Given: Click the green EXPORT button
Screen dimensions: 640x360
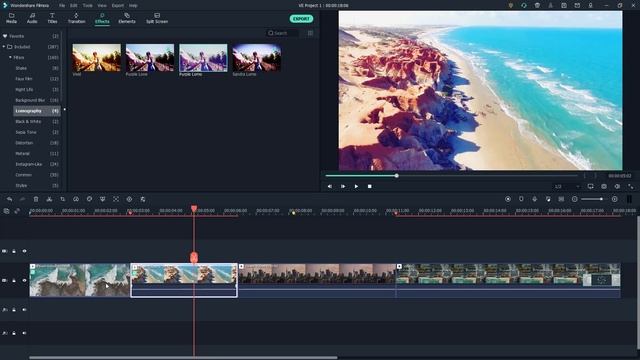Looking at the screenshot, I should pos(301,19).
